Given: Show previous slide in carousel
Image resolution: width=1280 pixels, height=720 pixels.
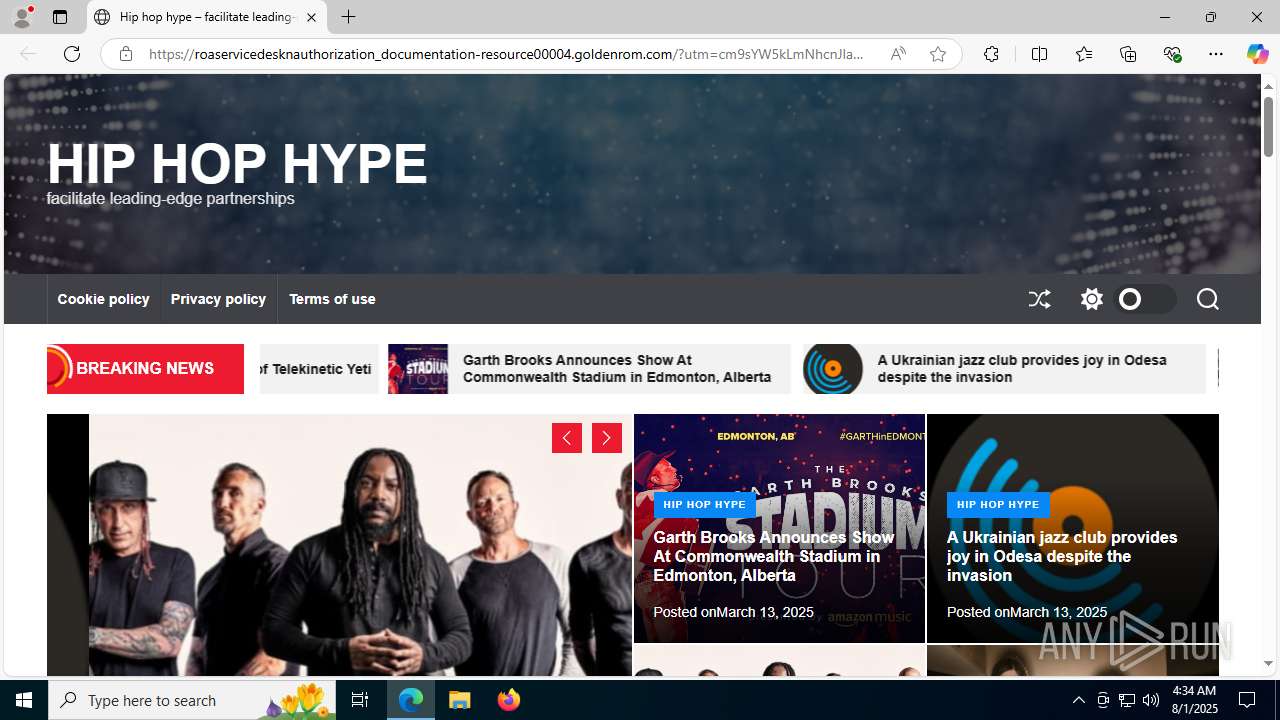Looking at the screenshot, I should pyautogui.click(x=567, y=438).
